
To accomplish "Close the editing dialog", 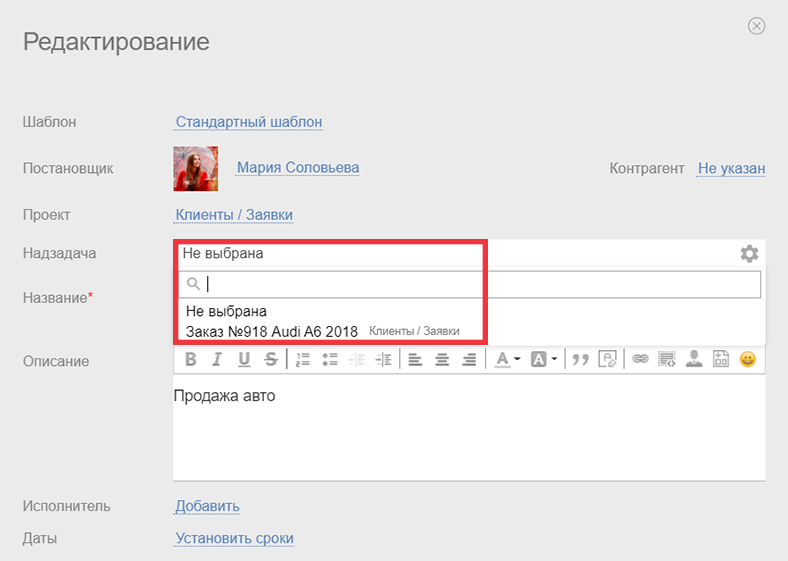I will [x=756, y=26].
